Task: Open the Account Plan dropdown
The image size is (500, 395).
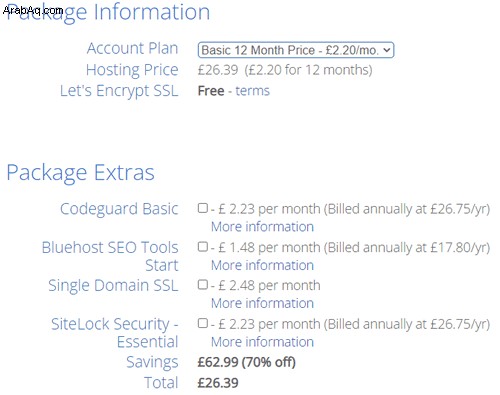Action: [296, 50]
